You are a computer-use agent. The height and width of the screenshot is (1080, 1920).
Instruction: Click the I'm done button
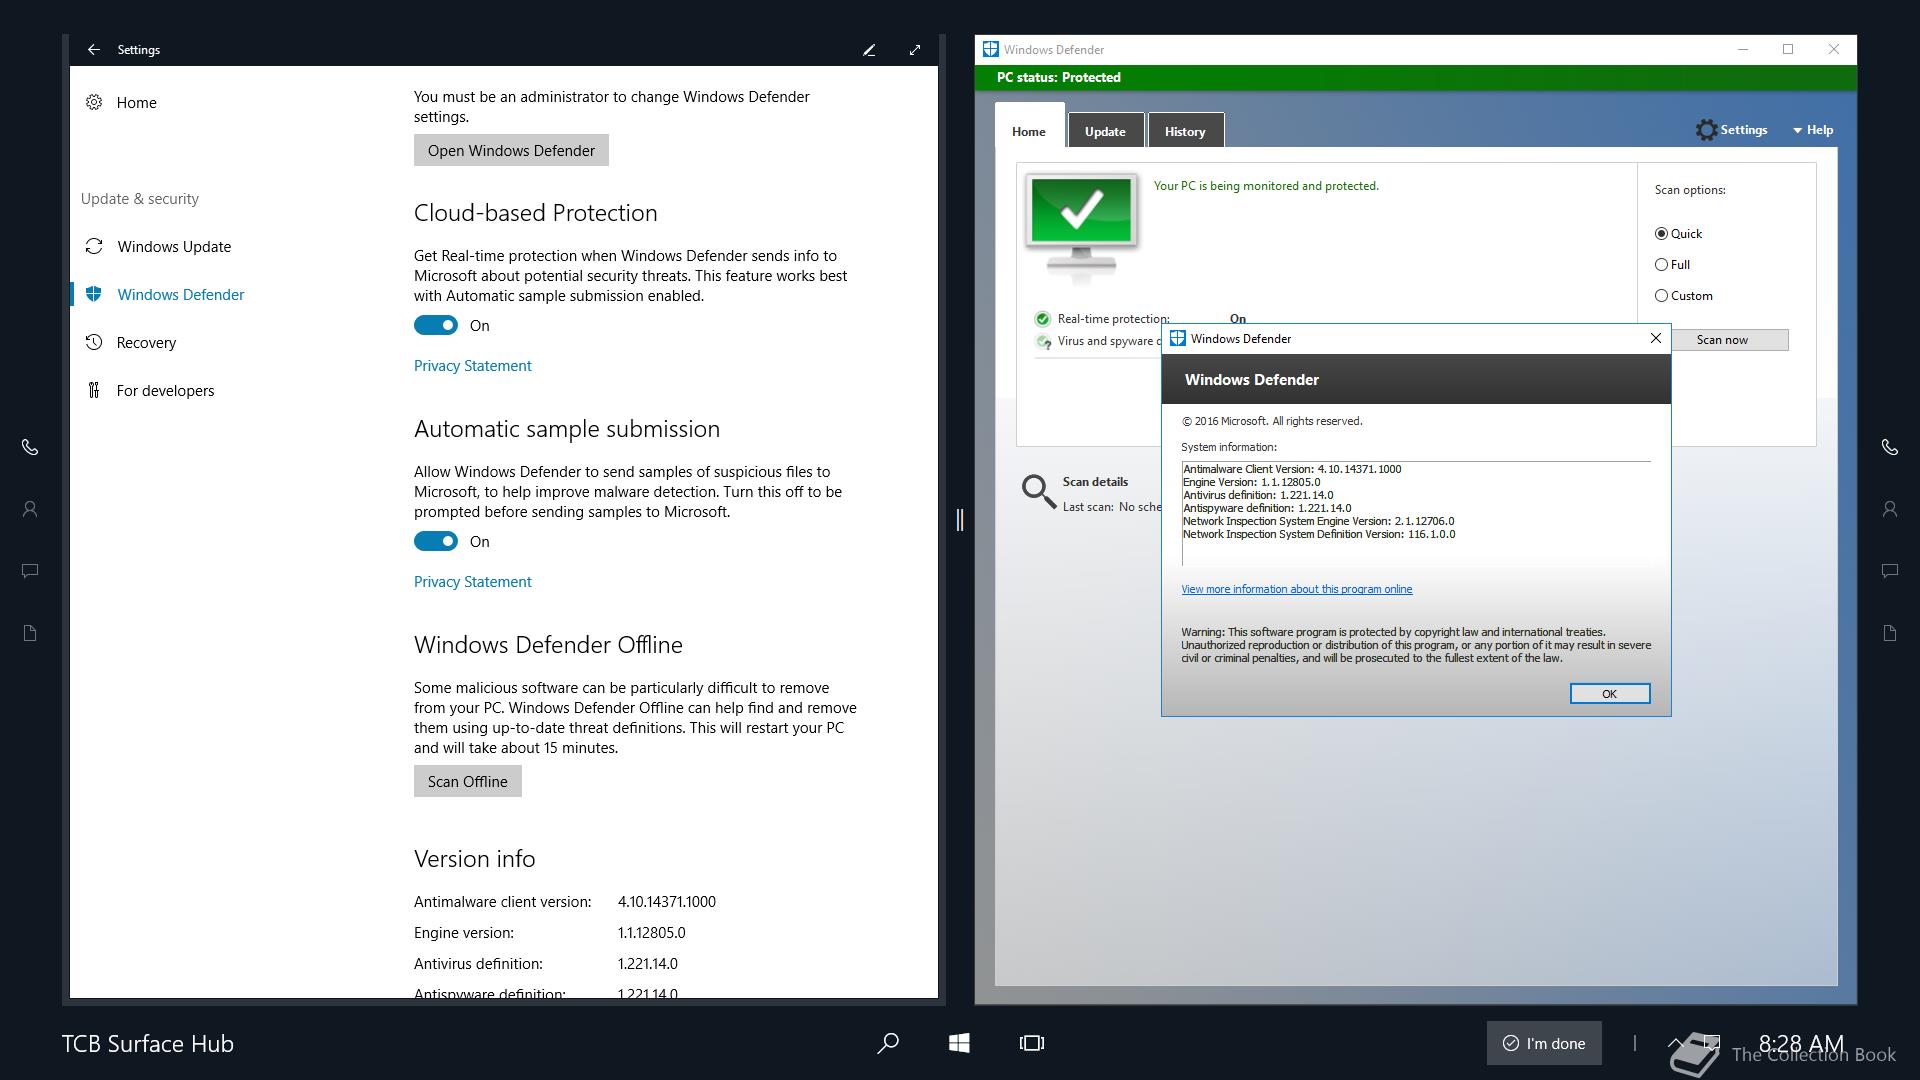(x=1544, y=1043)
